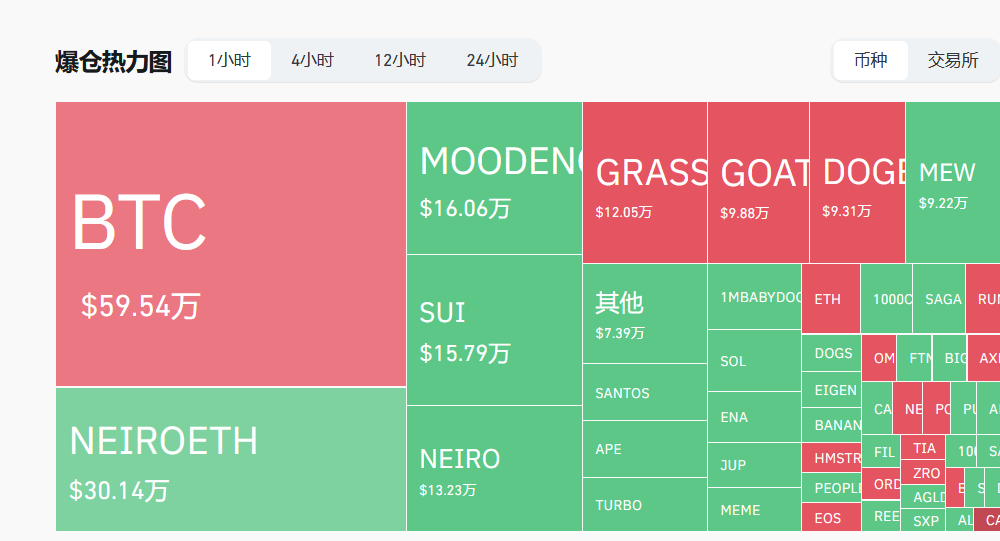Click the red GOAT tile
This screenshot has height=541, width=1000.
[758, 182]
